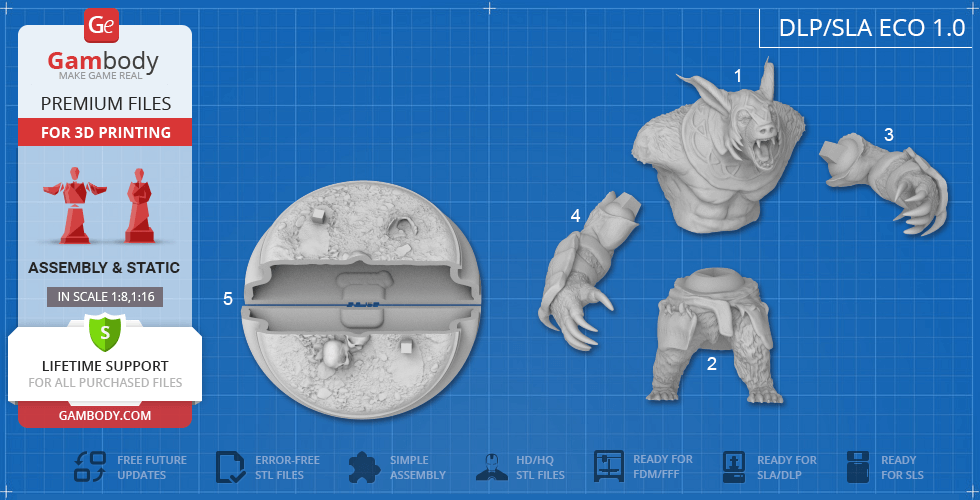Click the MAKE GAME REAL tagline
This screenshot has height=500, width=980.
click(101, 76)
